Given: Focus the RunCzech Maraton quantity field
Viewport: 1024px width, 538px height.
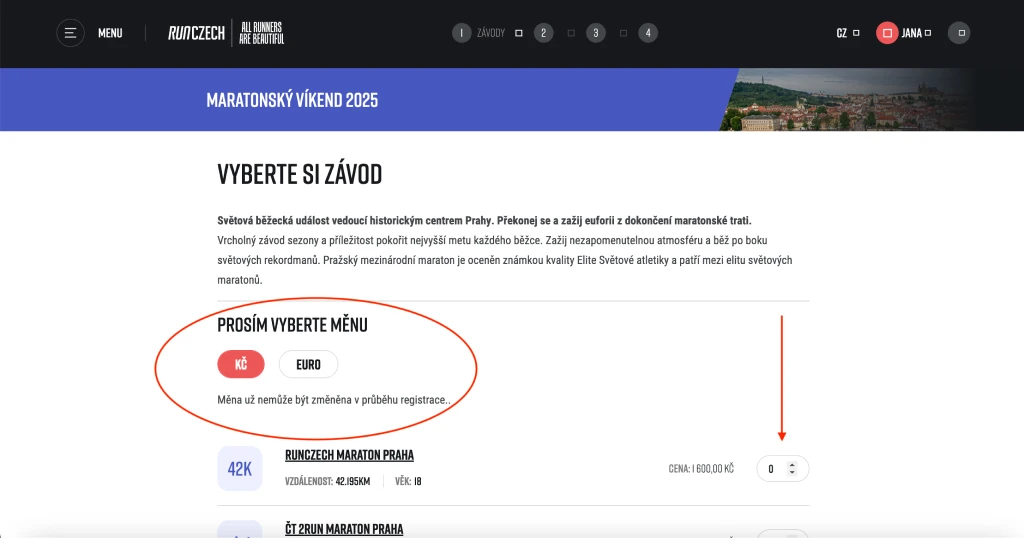Looking at the screenshot, I should 782,469.
